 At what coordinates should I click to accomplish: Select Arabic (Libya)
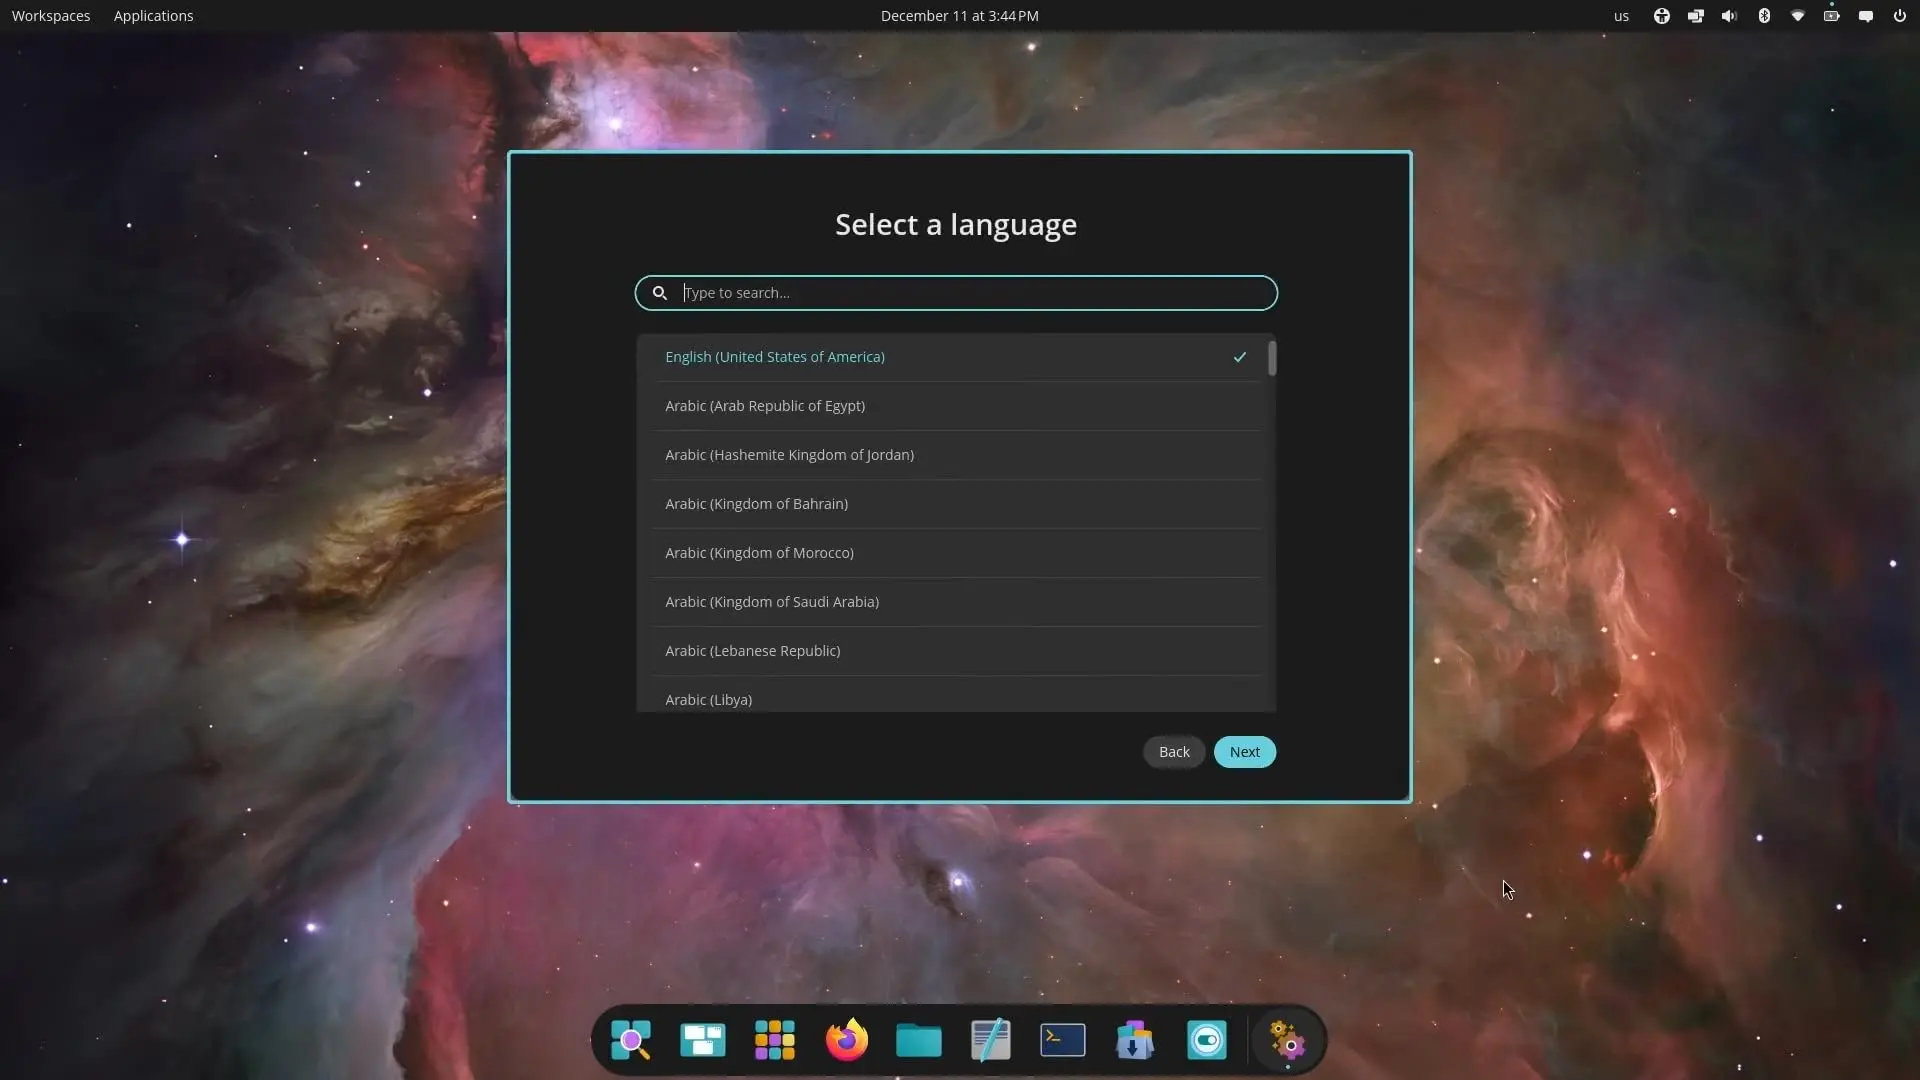pyautogui.click(x=956, y=696)
